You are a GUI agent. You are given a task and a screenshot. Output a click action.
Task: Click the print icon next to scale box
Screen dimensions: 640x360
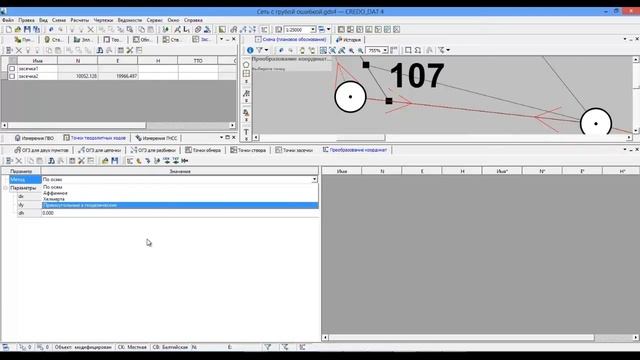(x=322, y=29)
